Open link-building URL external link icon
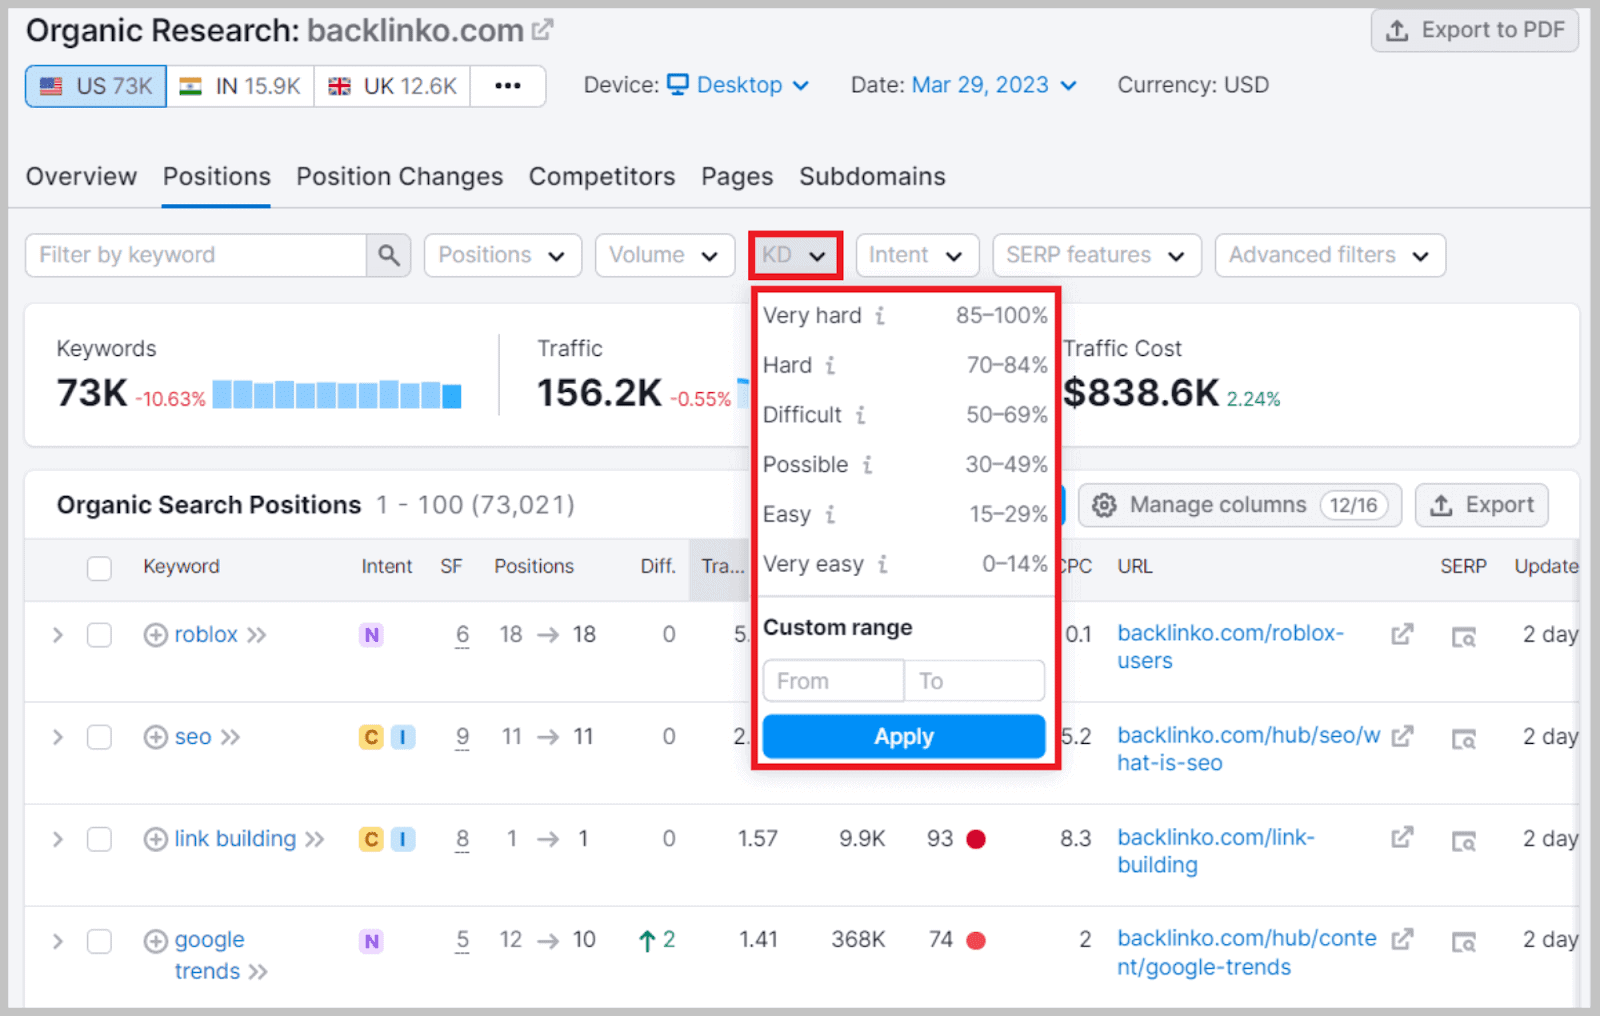This screenshot has width=1600, height=1016. 1402,836
